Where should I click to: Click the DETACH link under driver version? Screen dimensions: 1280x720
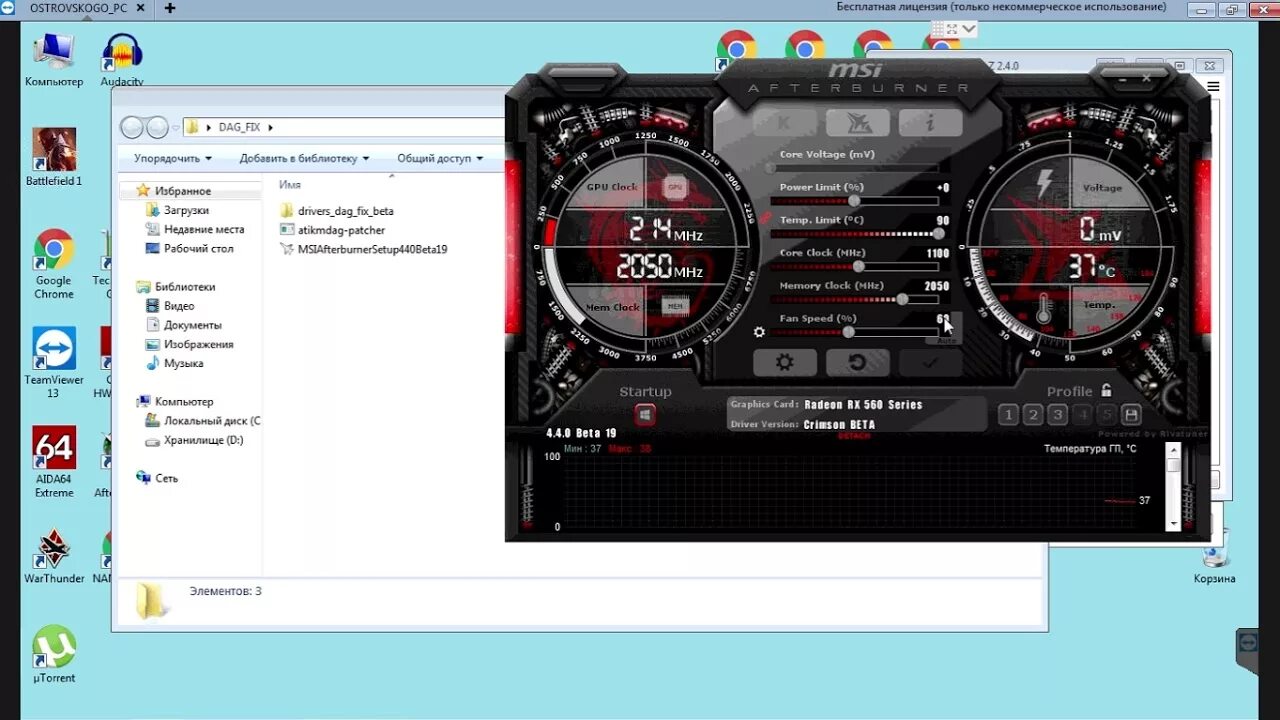click(854, 436)
